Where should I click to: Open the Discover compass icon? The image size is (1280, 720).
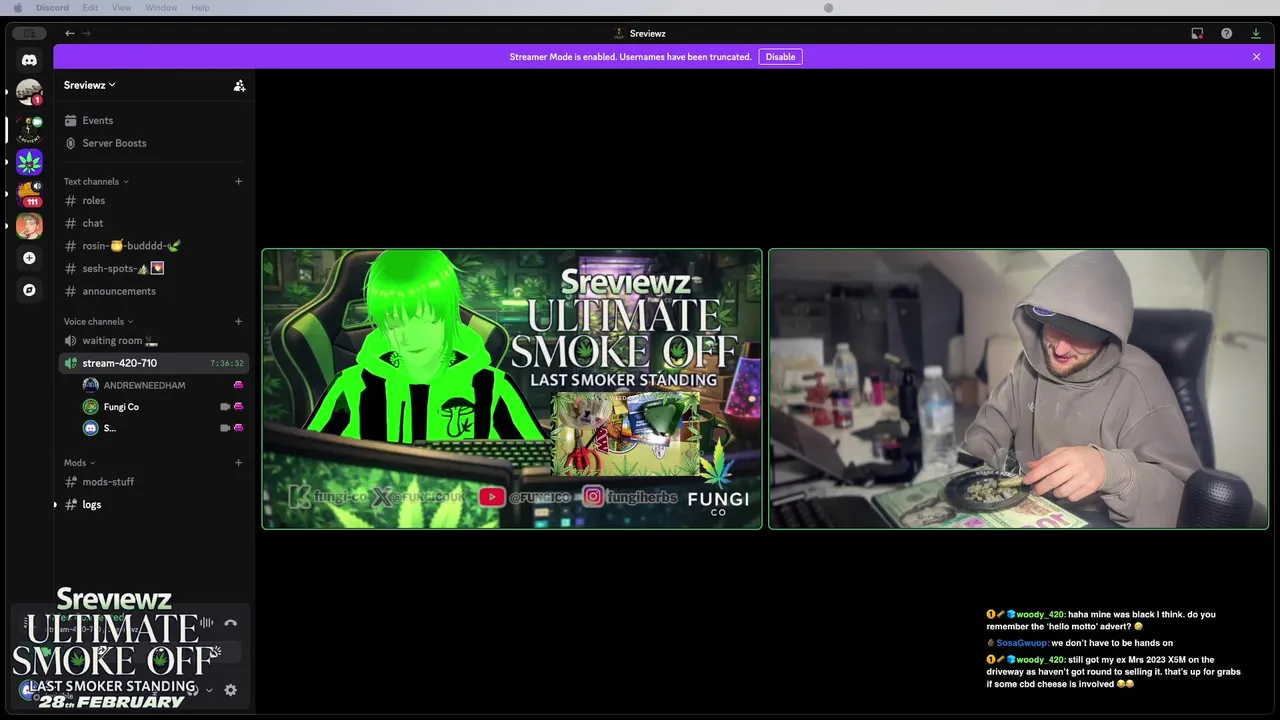29,290
